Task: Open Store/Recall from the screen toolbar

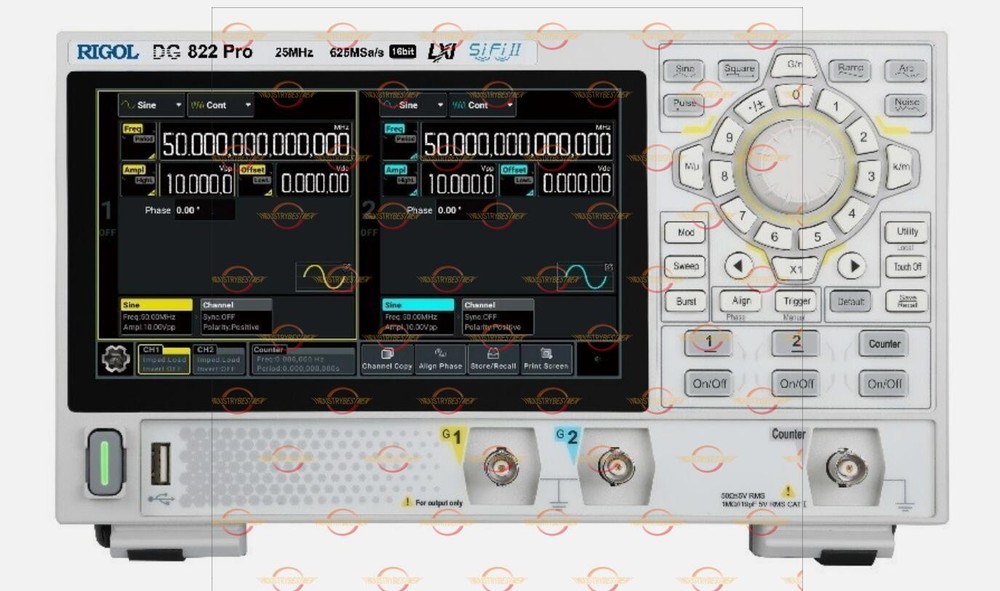Action: coord(493,359)
